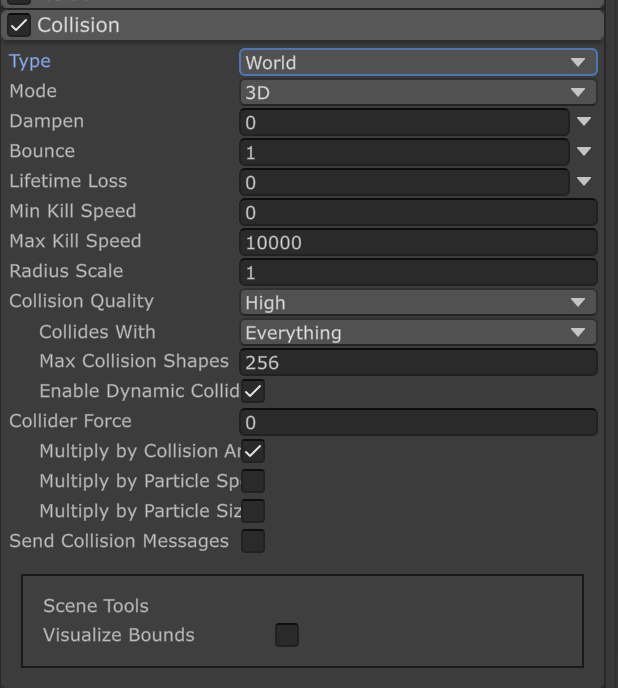Expand the Collision Quality dropdown

(x=418, y=302)
